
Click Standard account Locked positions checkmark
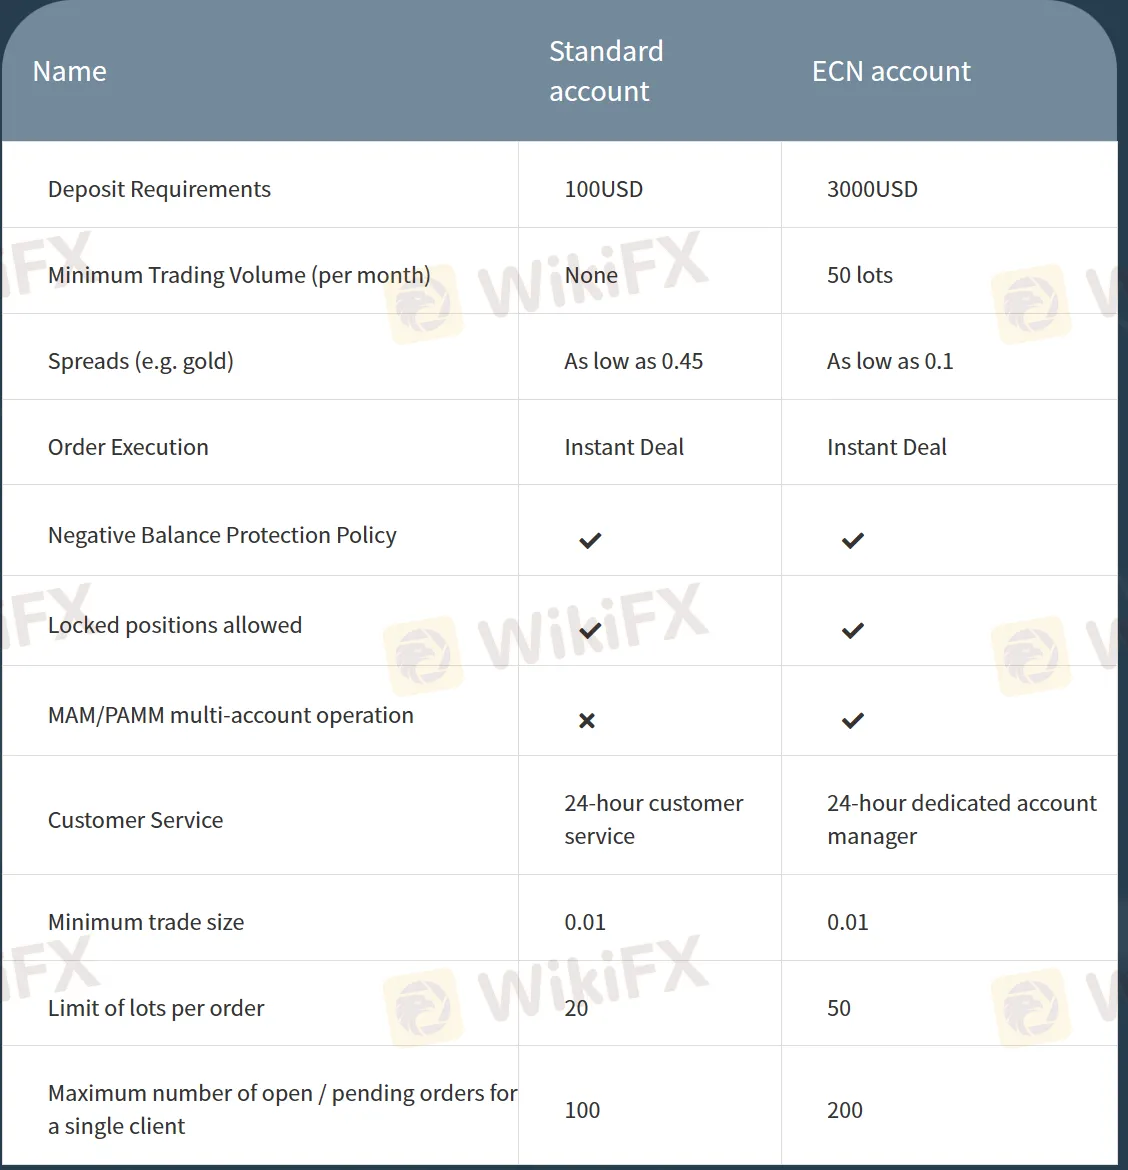pos(590,630)
